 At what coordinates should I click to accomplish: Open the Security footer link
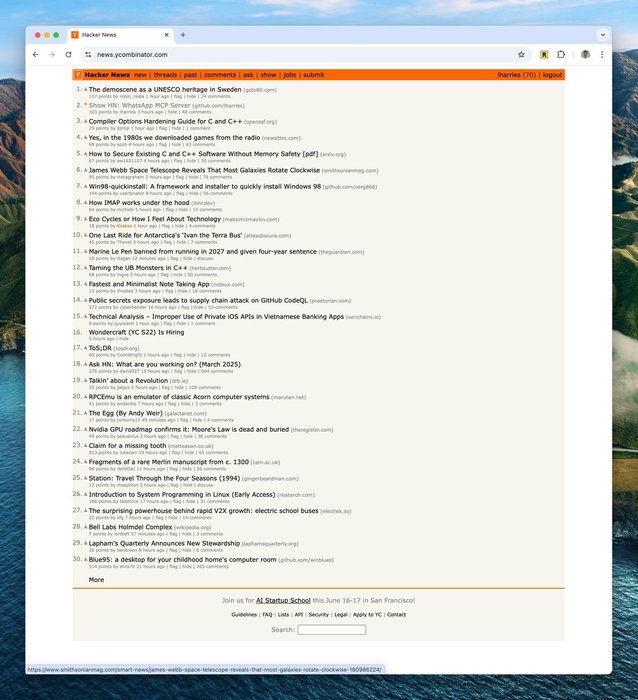(318, 615)
